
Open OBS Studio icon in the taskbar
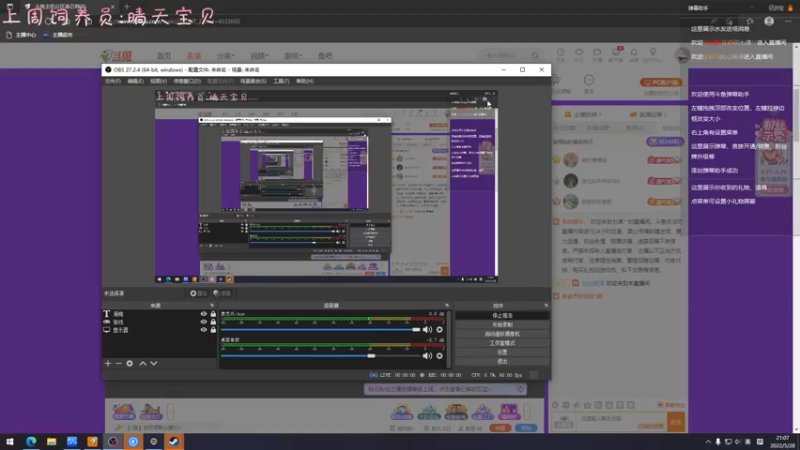coord(113,441)
